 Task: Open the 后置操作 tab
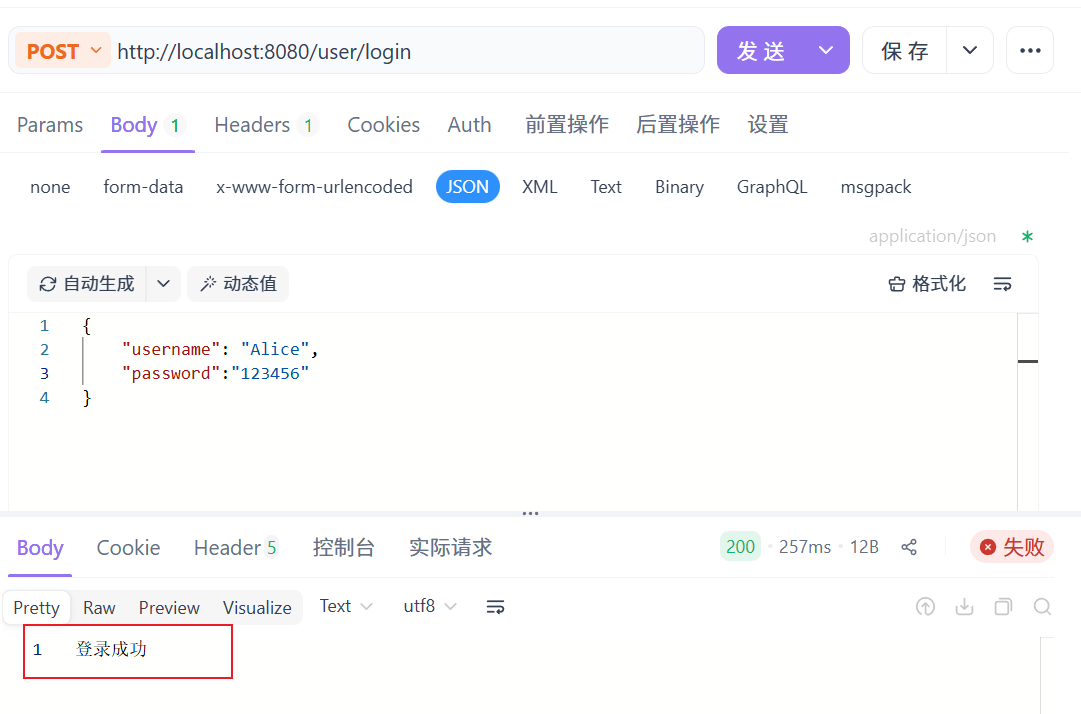(678, 125)
